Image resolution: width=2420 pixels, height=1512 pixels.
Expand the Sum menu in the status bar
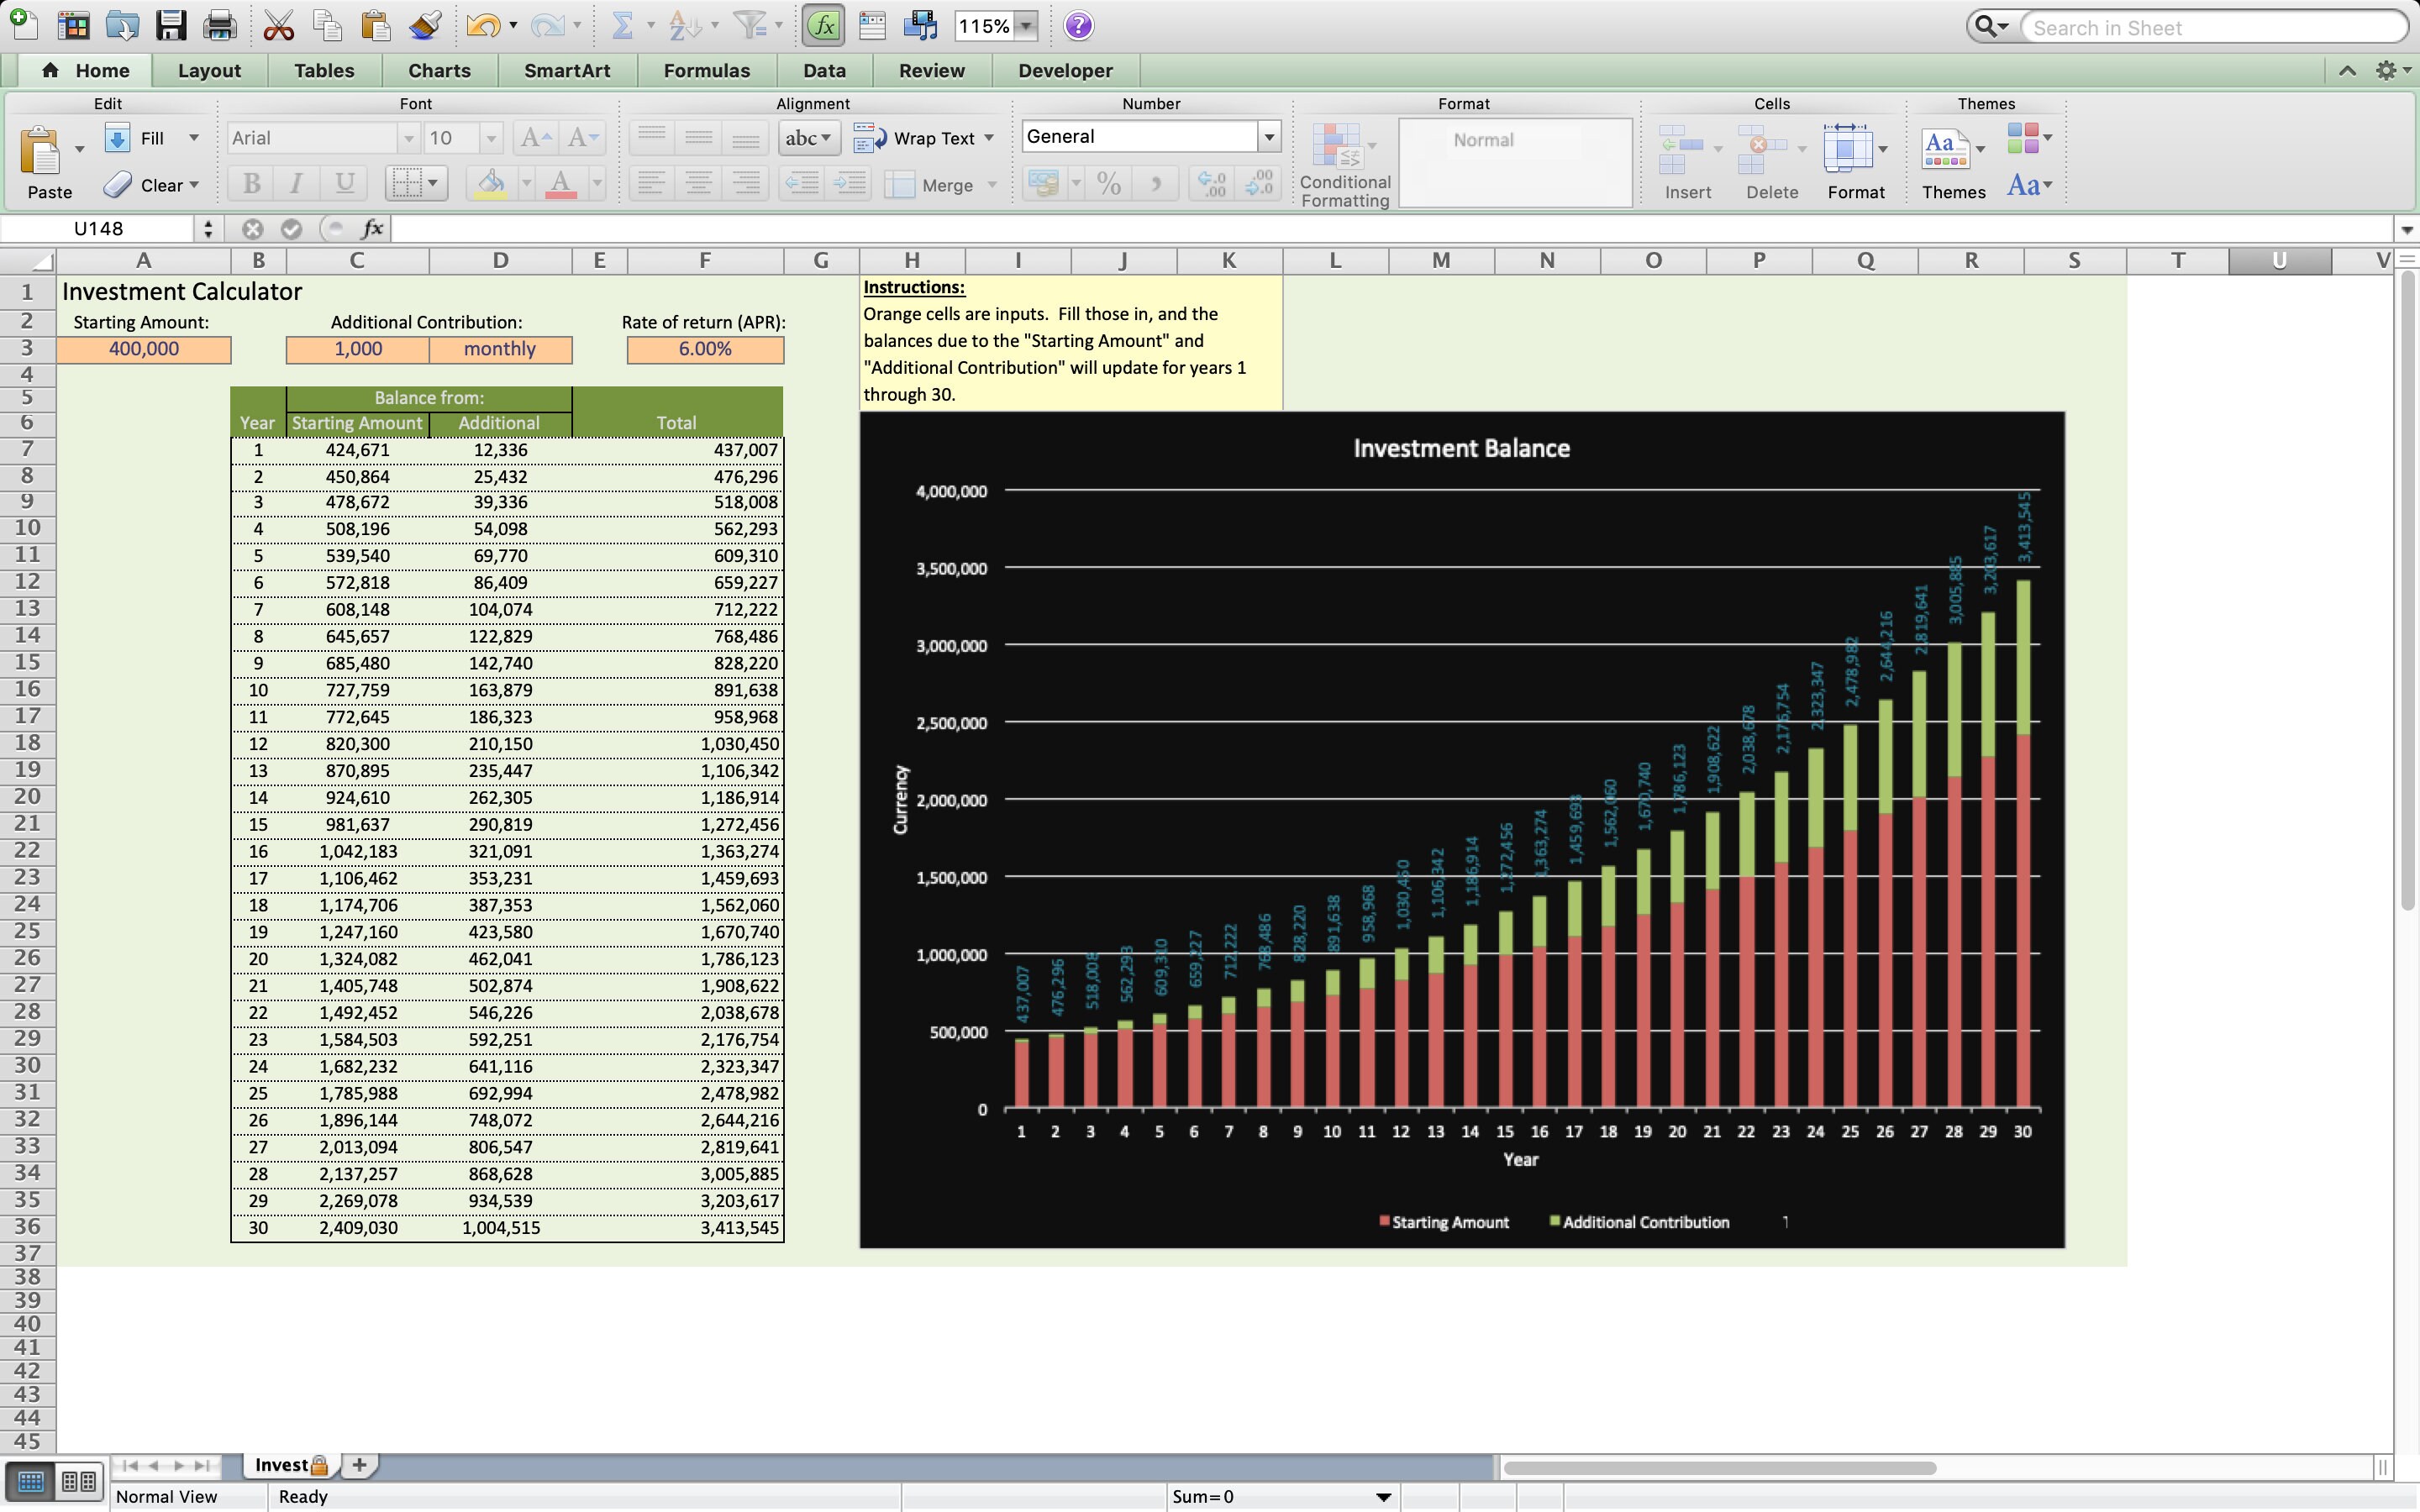tap(1384, 1496)
